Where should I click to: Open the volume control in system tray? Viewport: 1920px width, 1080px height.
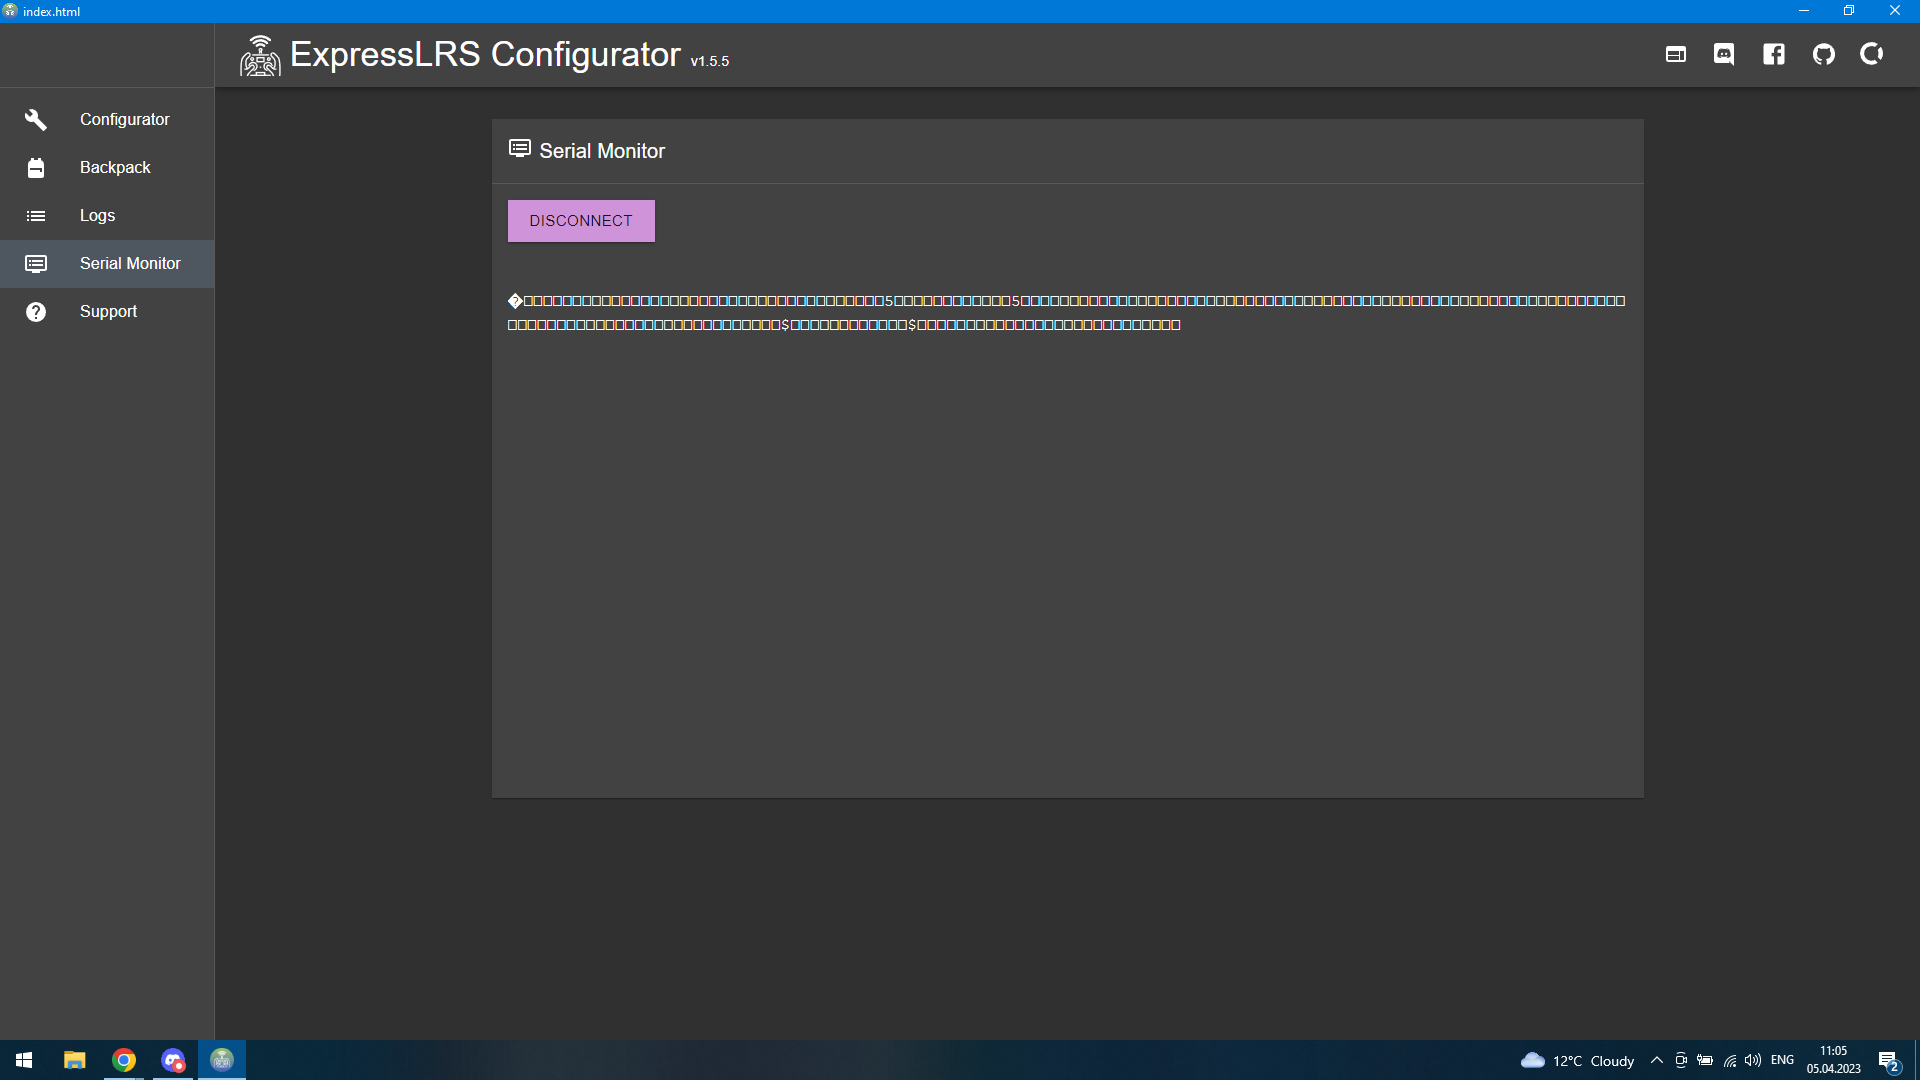pos(1753,1060)
